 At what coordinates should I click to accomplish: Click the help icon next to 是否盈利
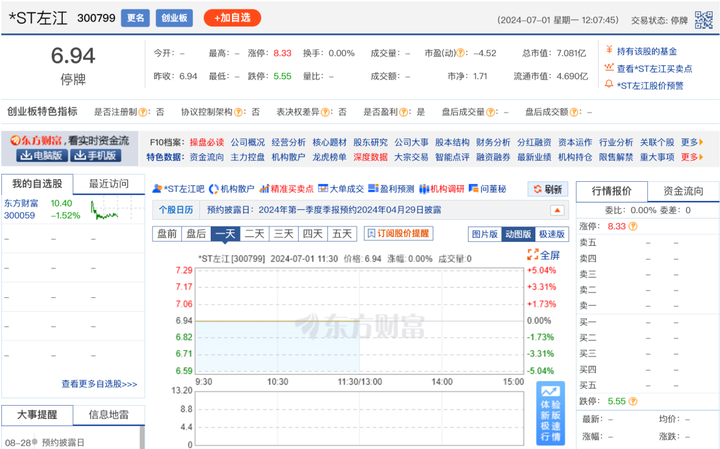(x=403, y=112)
